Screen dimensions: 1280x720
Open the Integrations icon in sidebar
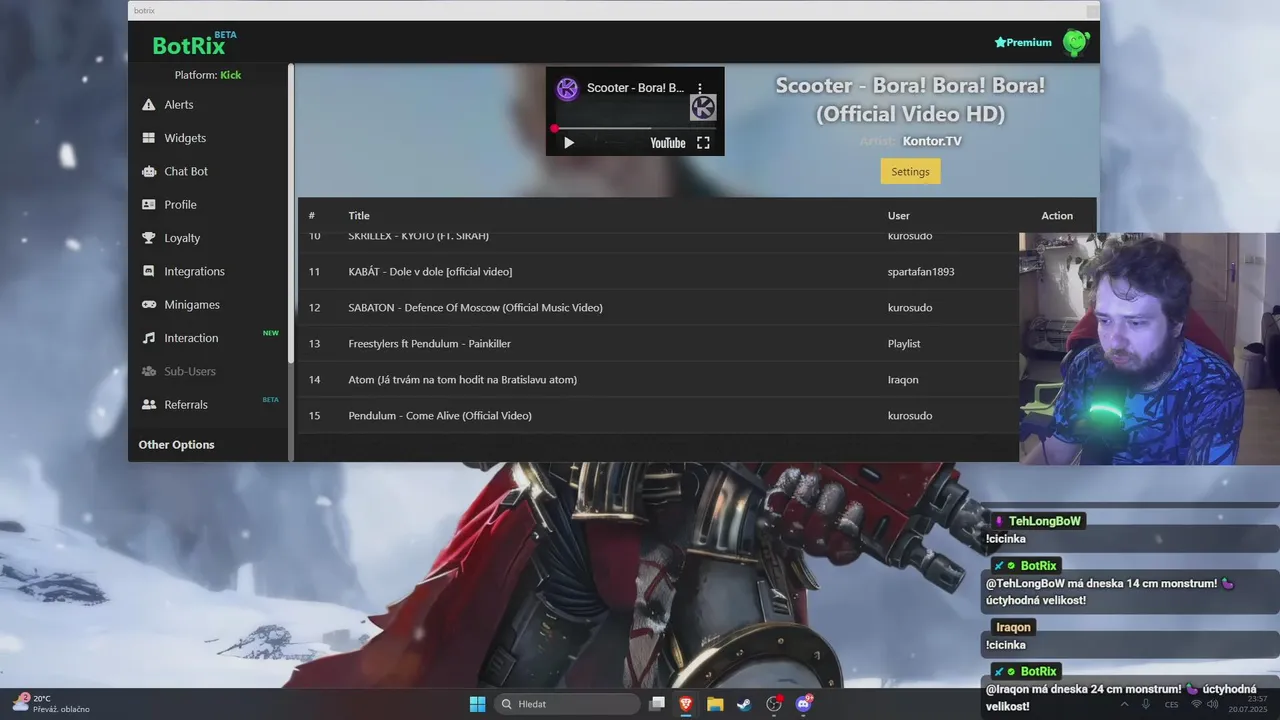pos(149,271)
